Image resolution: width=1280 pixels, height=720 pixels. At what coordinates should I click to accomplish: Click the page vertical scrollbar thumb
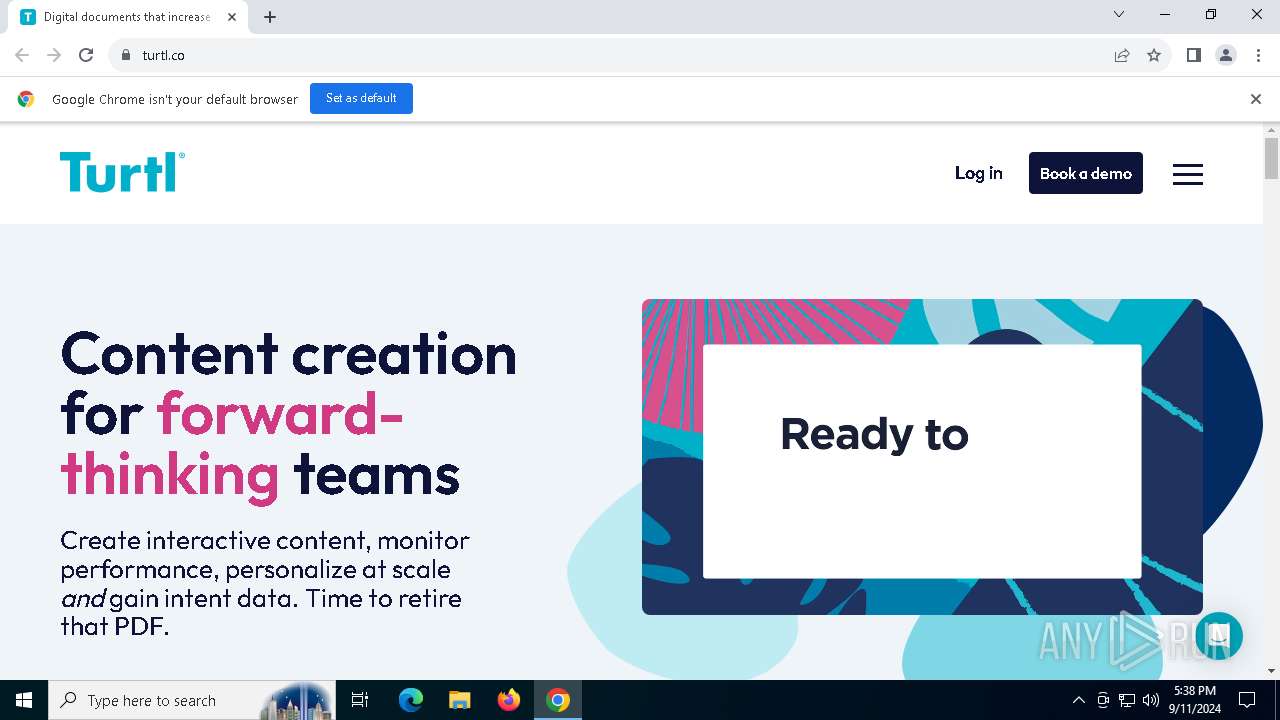point(1271,159)
